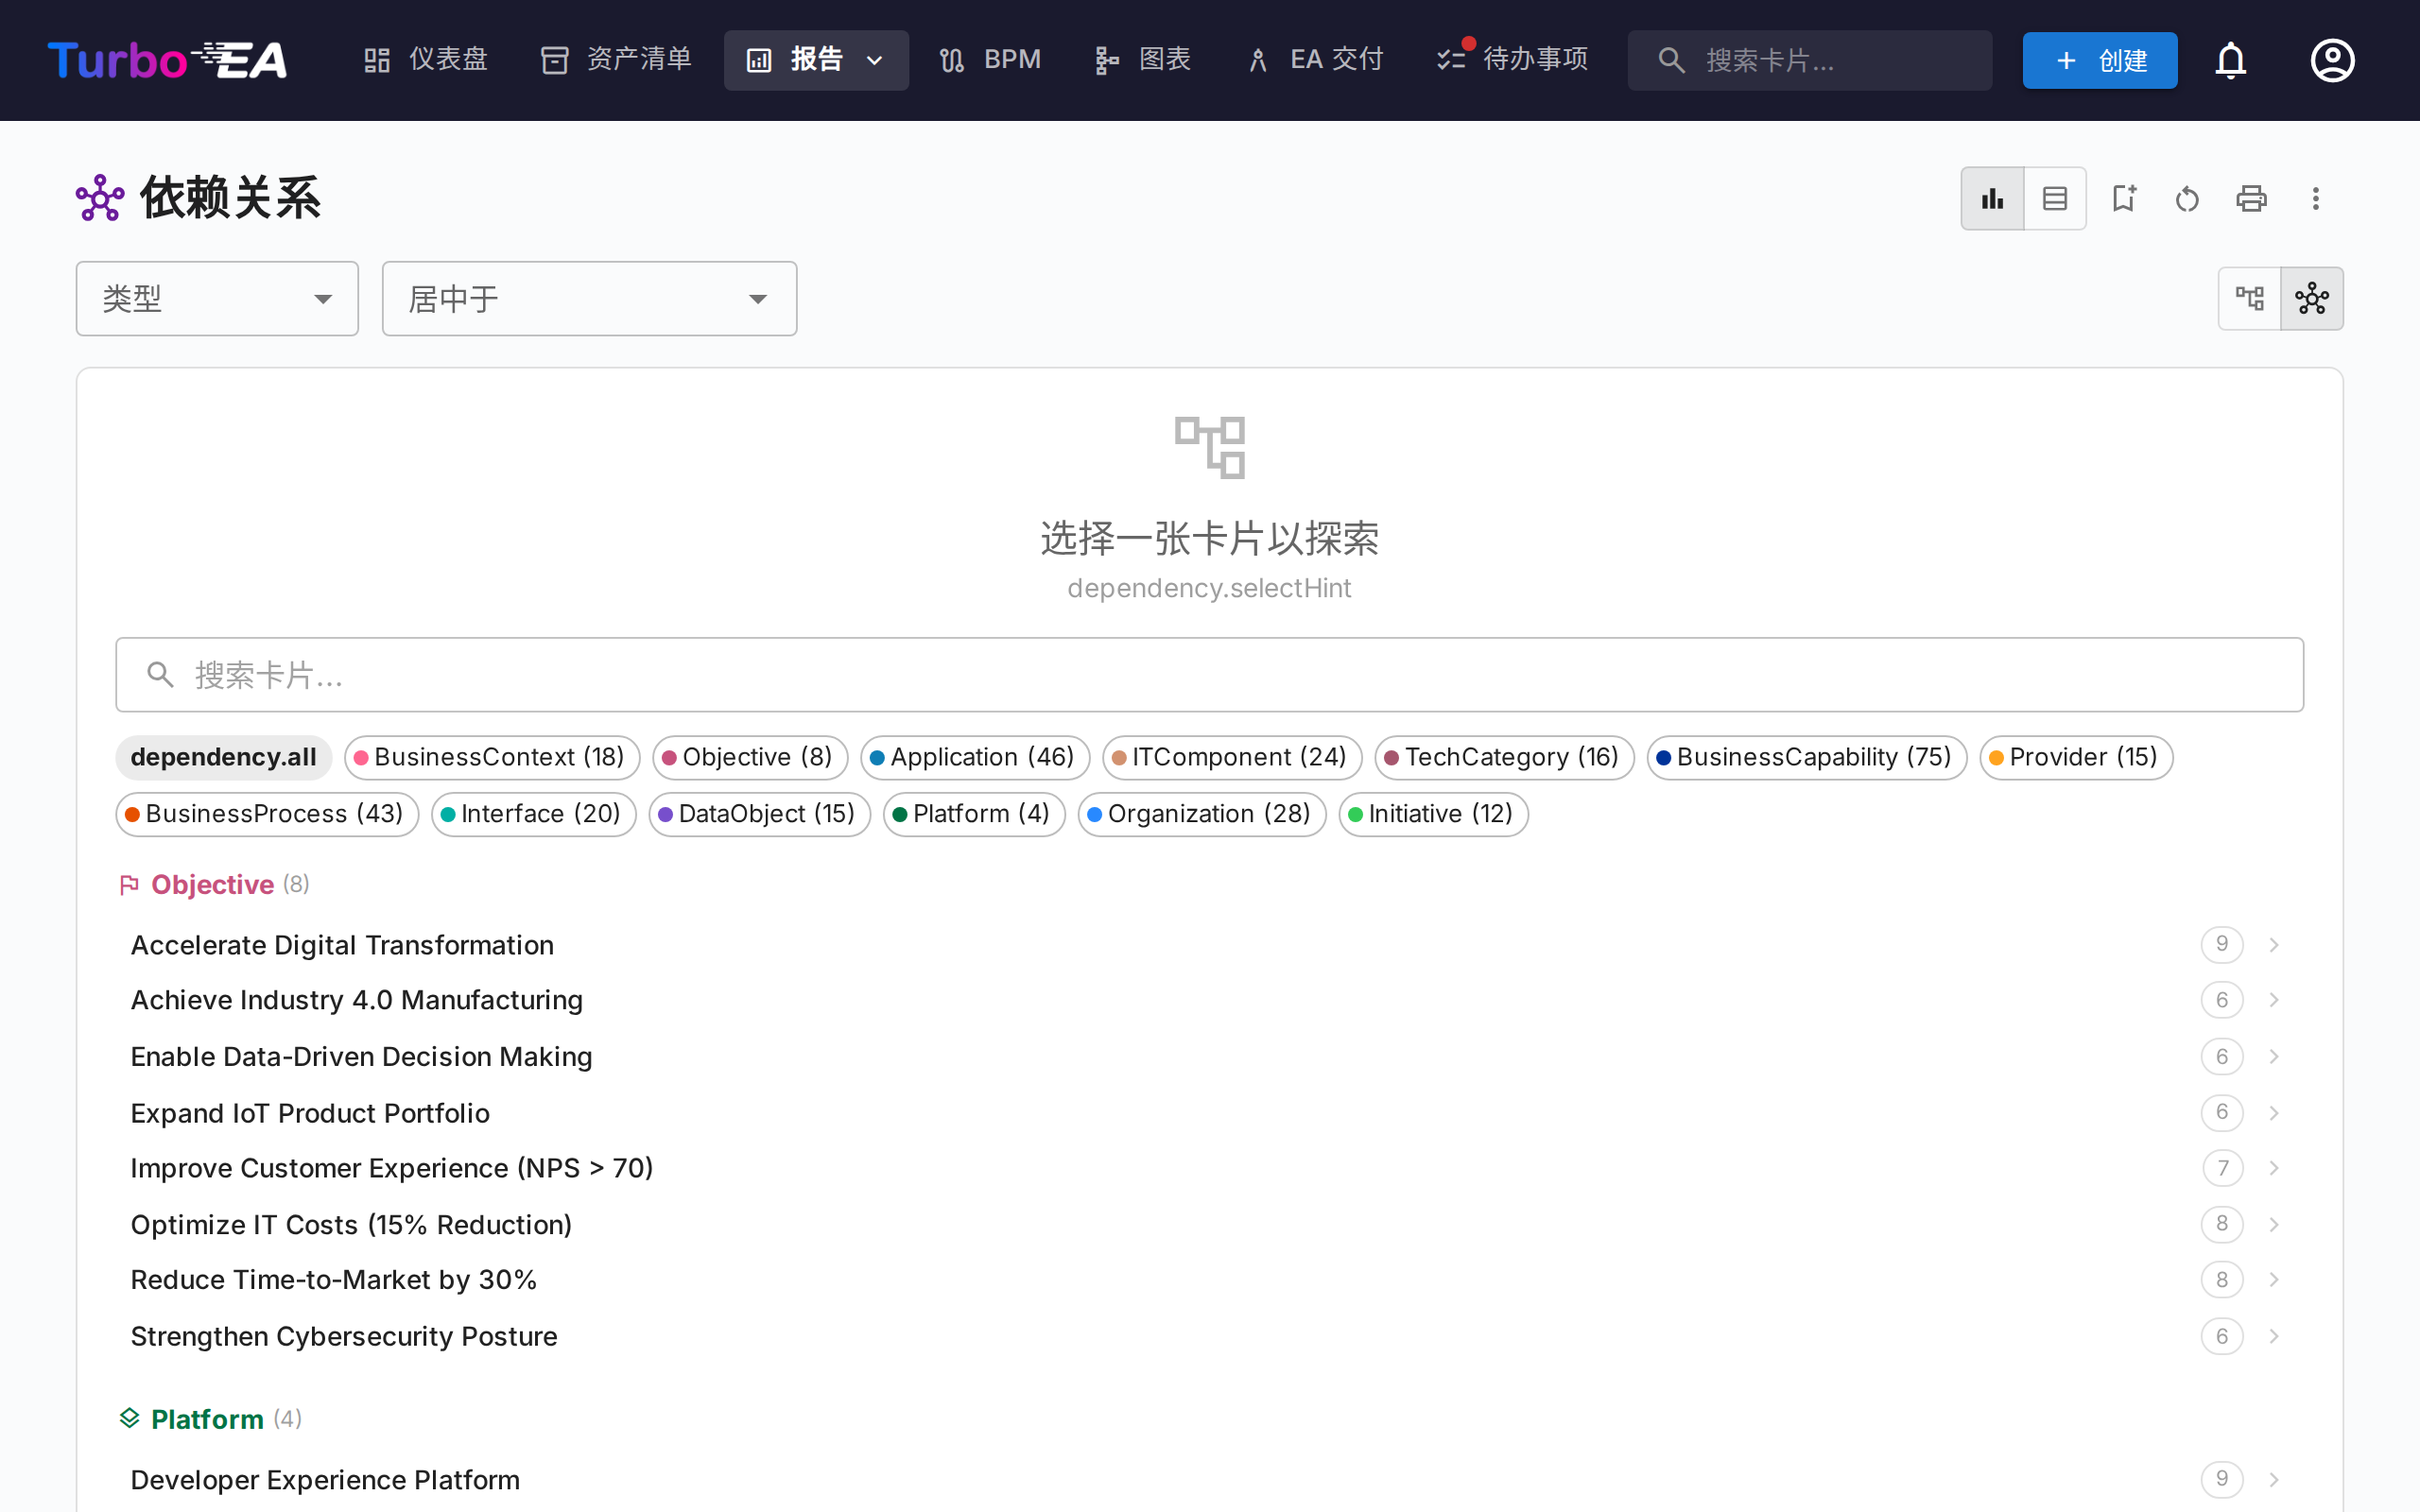This screenshot has width=2420, height=1512.
Task: Open the 图表 diagrams section
Action: click(1141, 60)
